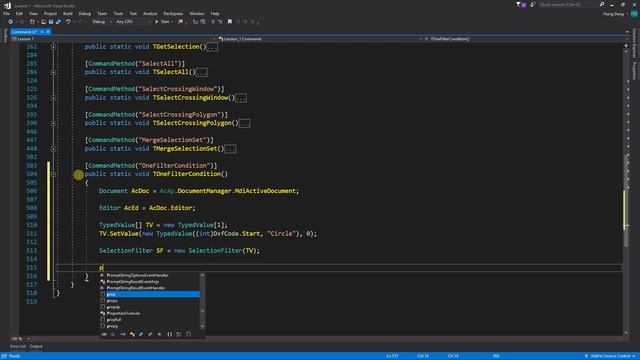Click the Navigate Backward toolbar icon

11,22
